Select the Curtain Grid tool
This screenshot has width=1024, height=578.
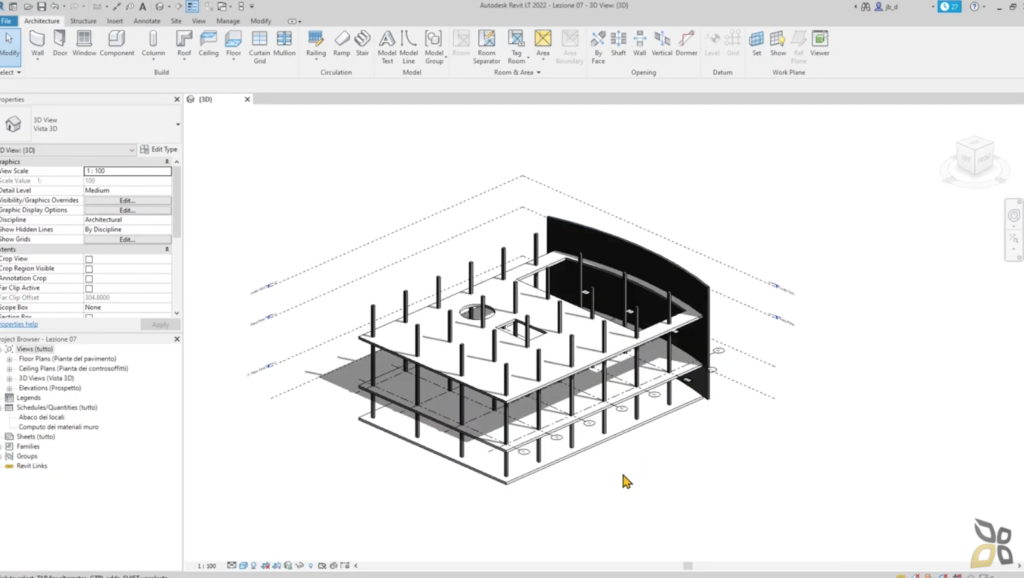[259, 47]
